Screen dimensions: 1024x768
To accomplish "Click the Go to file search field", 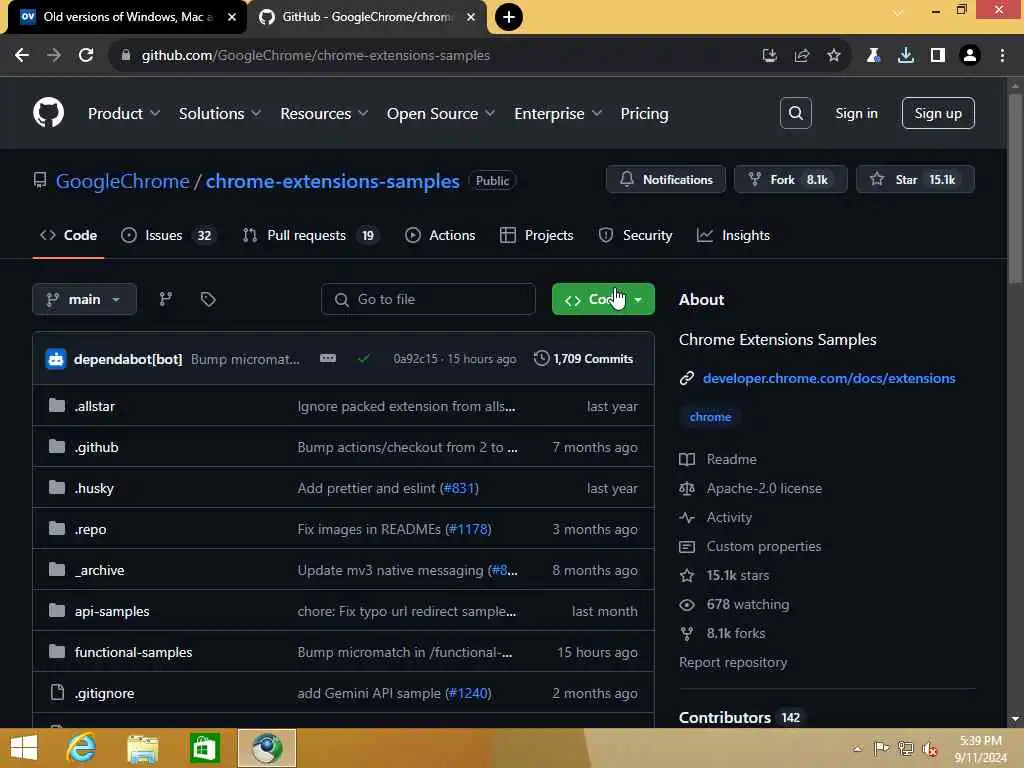I will (428, 299).
